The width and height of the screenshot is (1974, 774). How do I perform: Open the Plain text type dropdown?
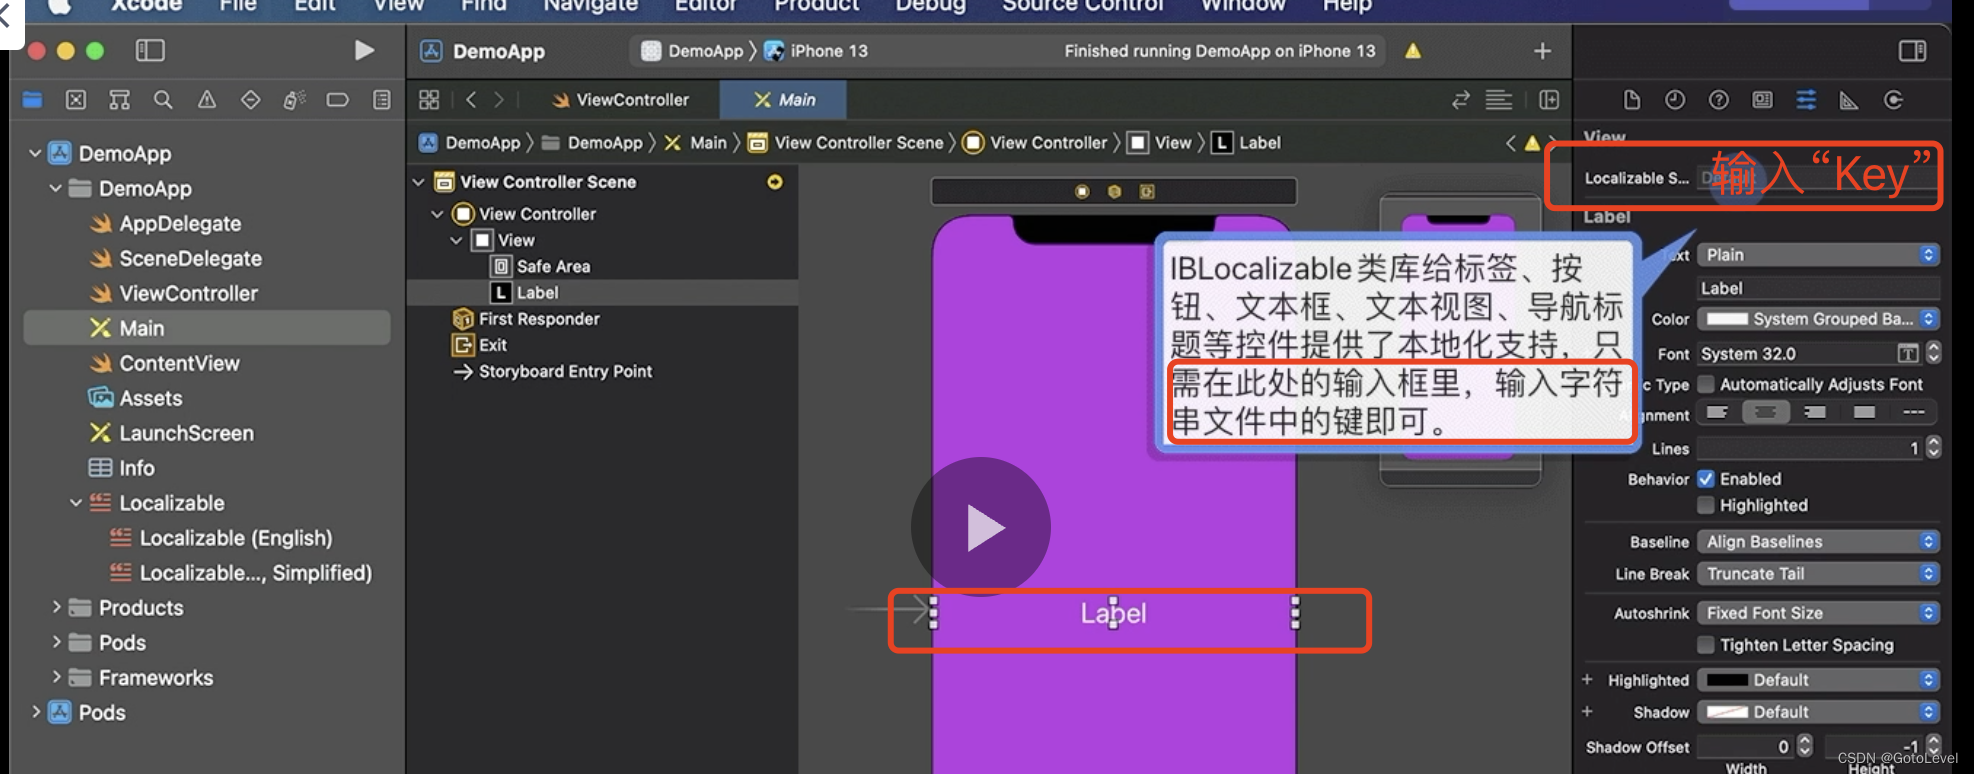1819,255
